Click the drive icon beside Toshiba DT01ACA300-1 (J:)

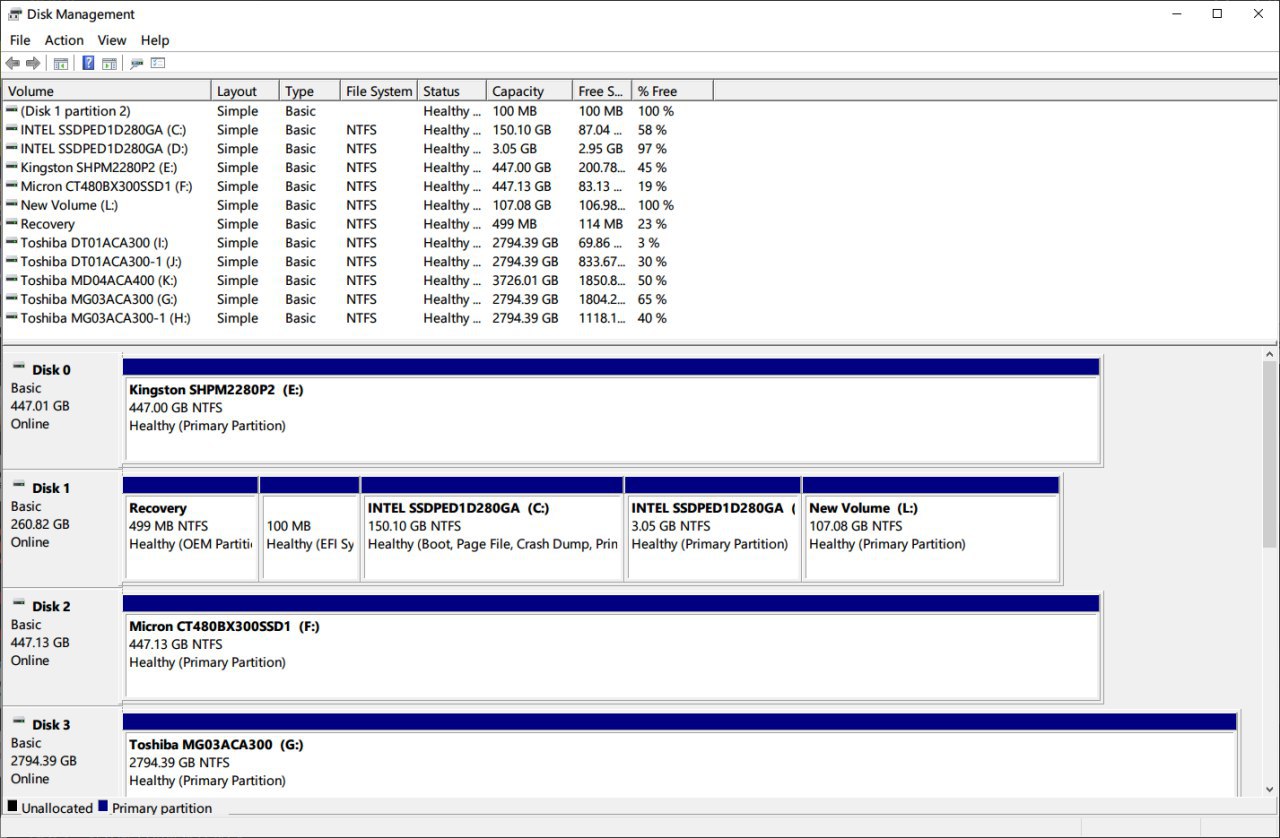pyautogui.click(x=11, y=262)
